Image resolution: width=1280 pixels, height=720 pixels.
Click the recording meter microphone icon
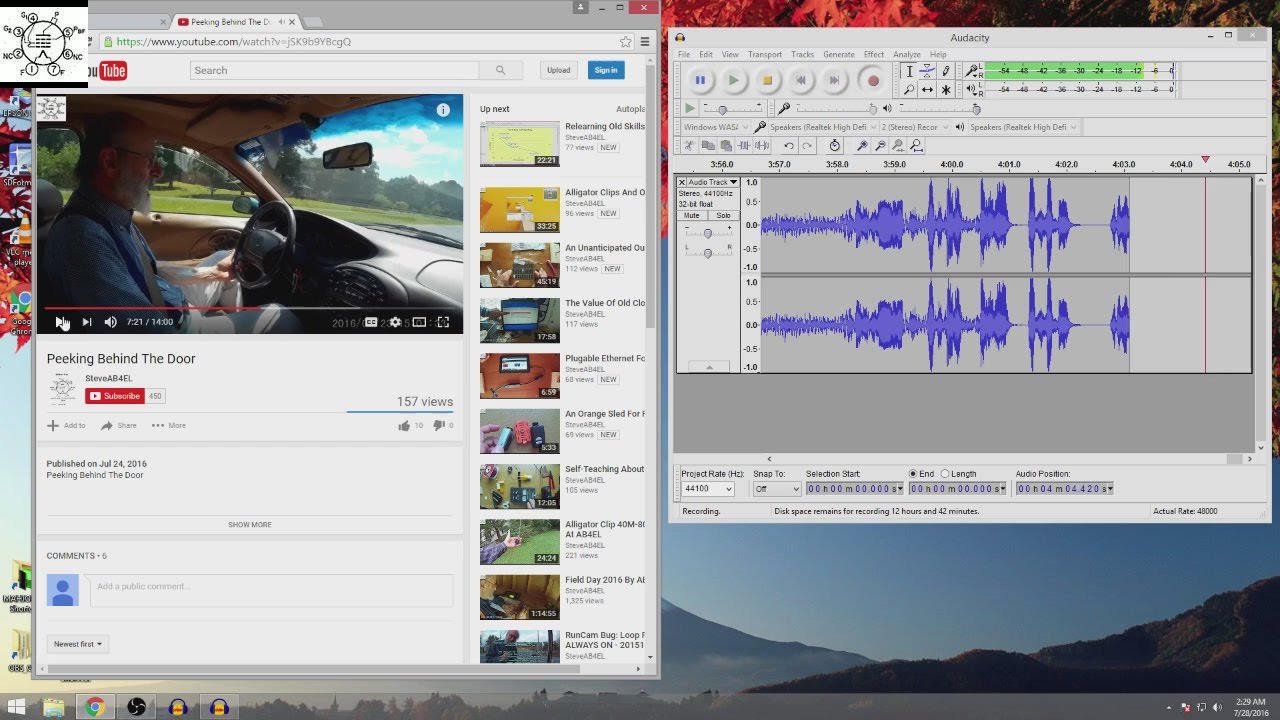point(972,71)
